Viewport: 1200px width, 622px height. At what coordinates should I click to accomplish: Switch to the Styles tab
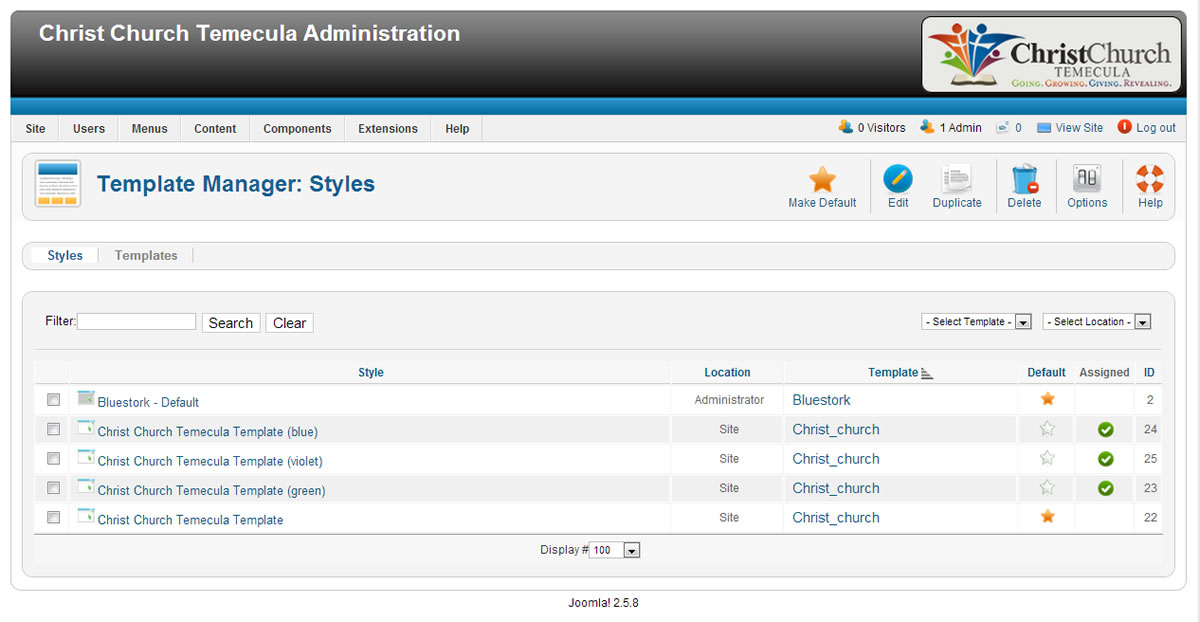[65, 256]
